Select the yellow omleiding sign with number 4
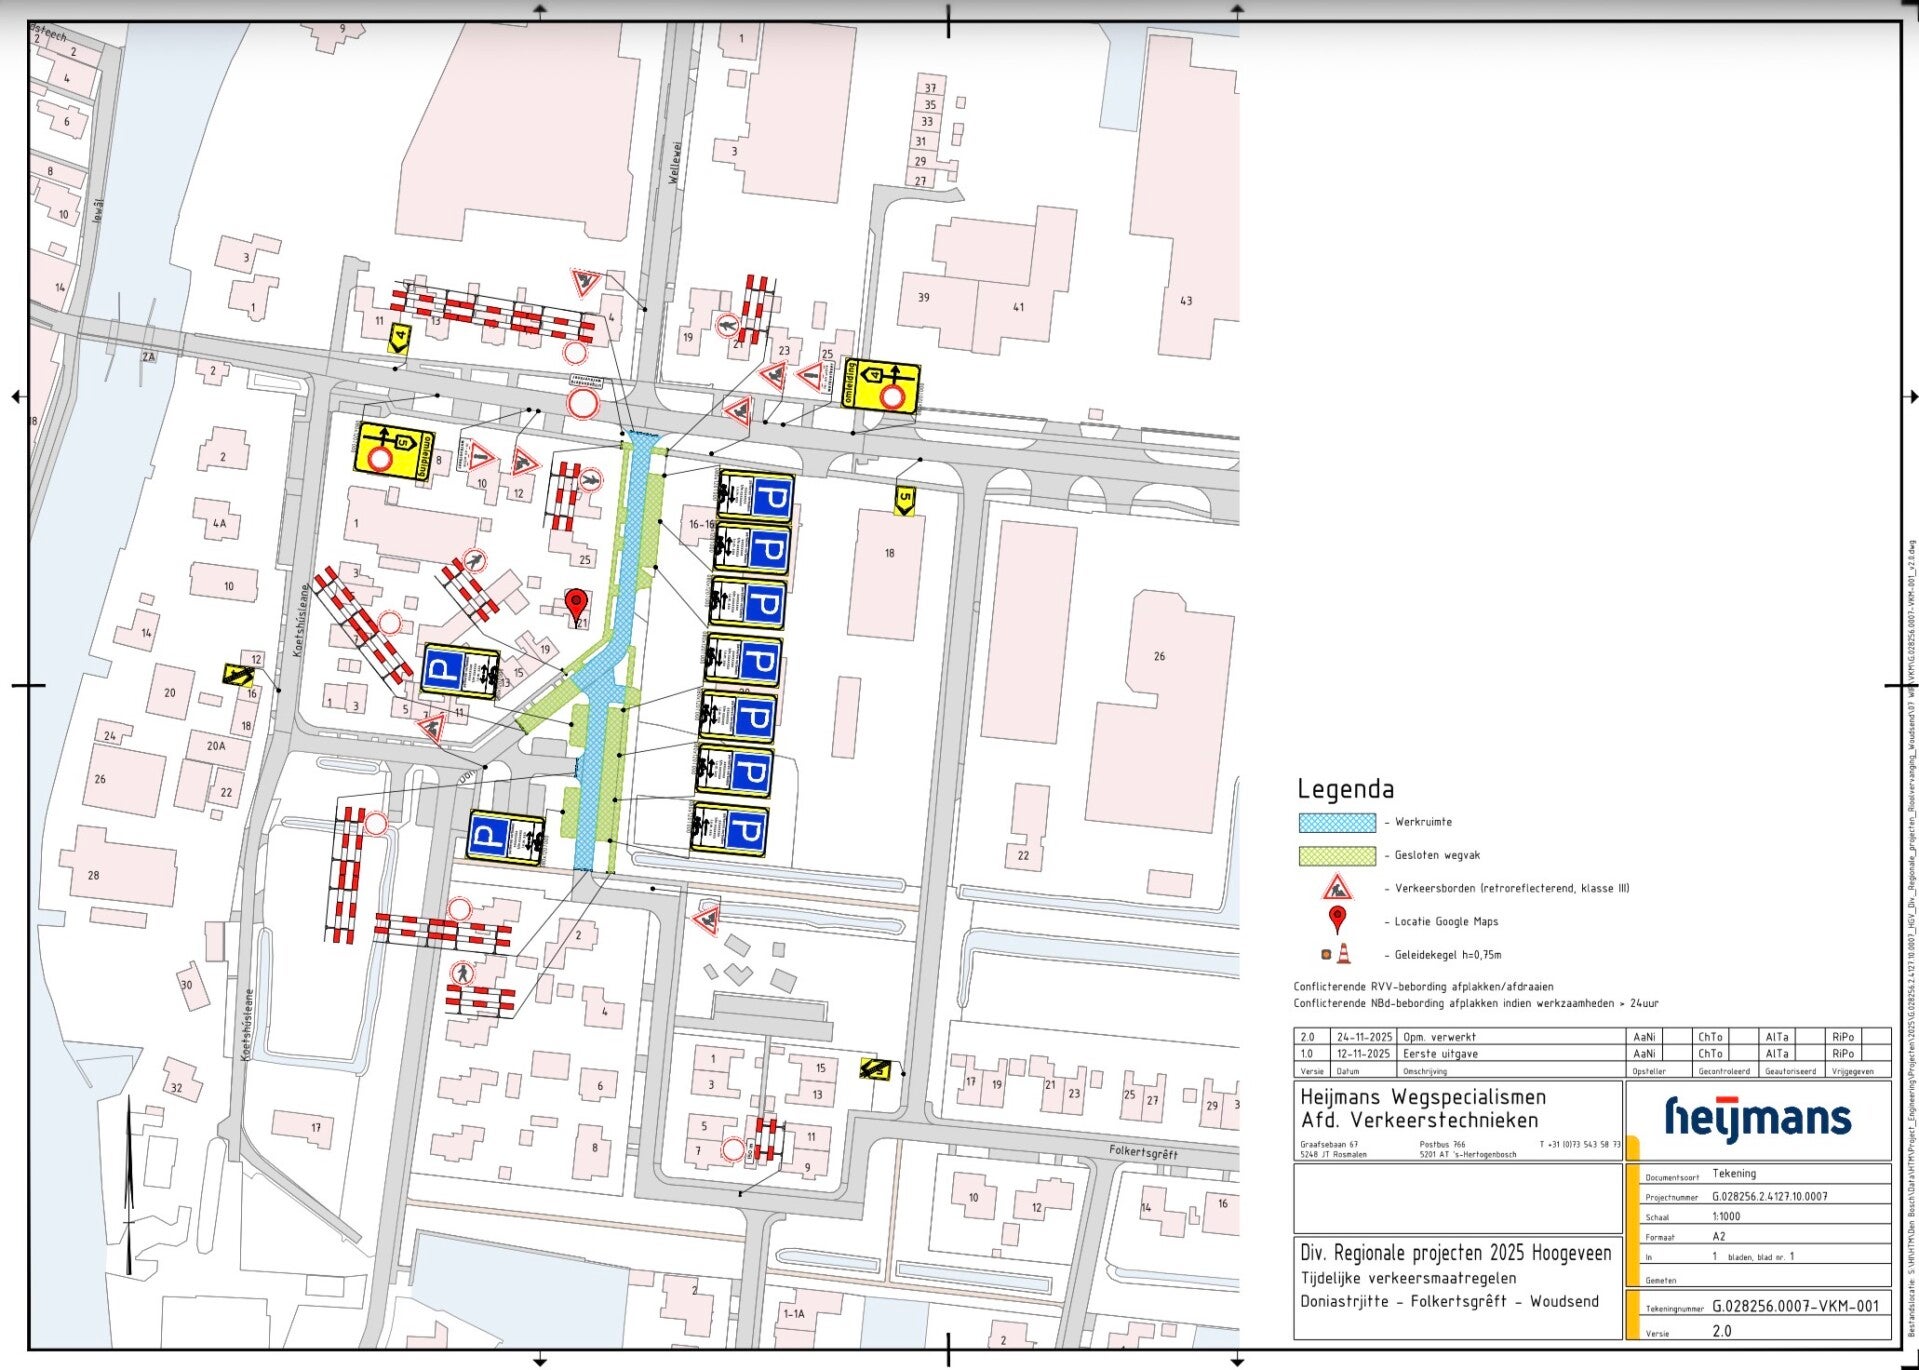 [881, 387]
